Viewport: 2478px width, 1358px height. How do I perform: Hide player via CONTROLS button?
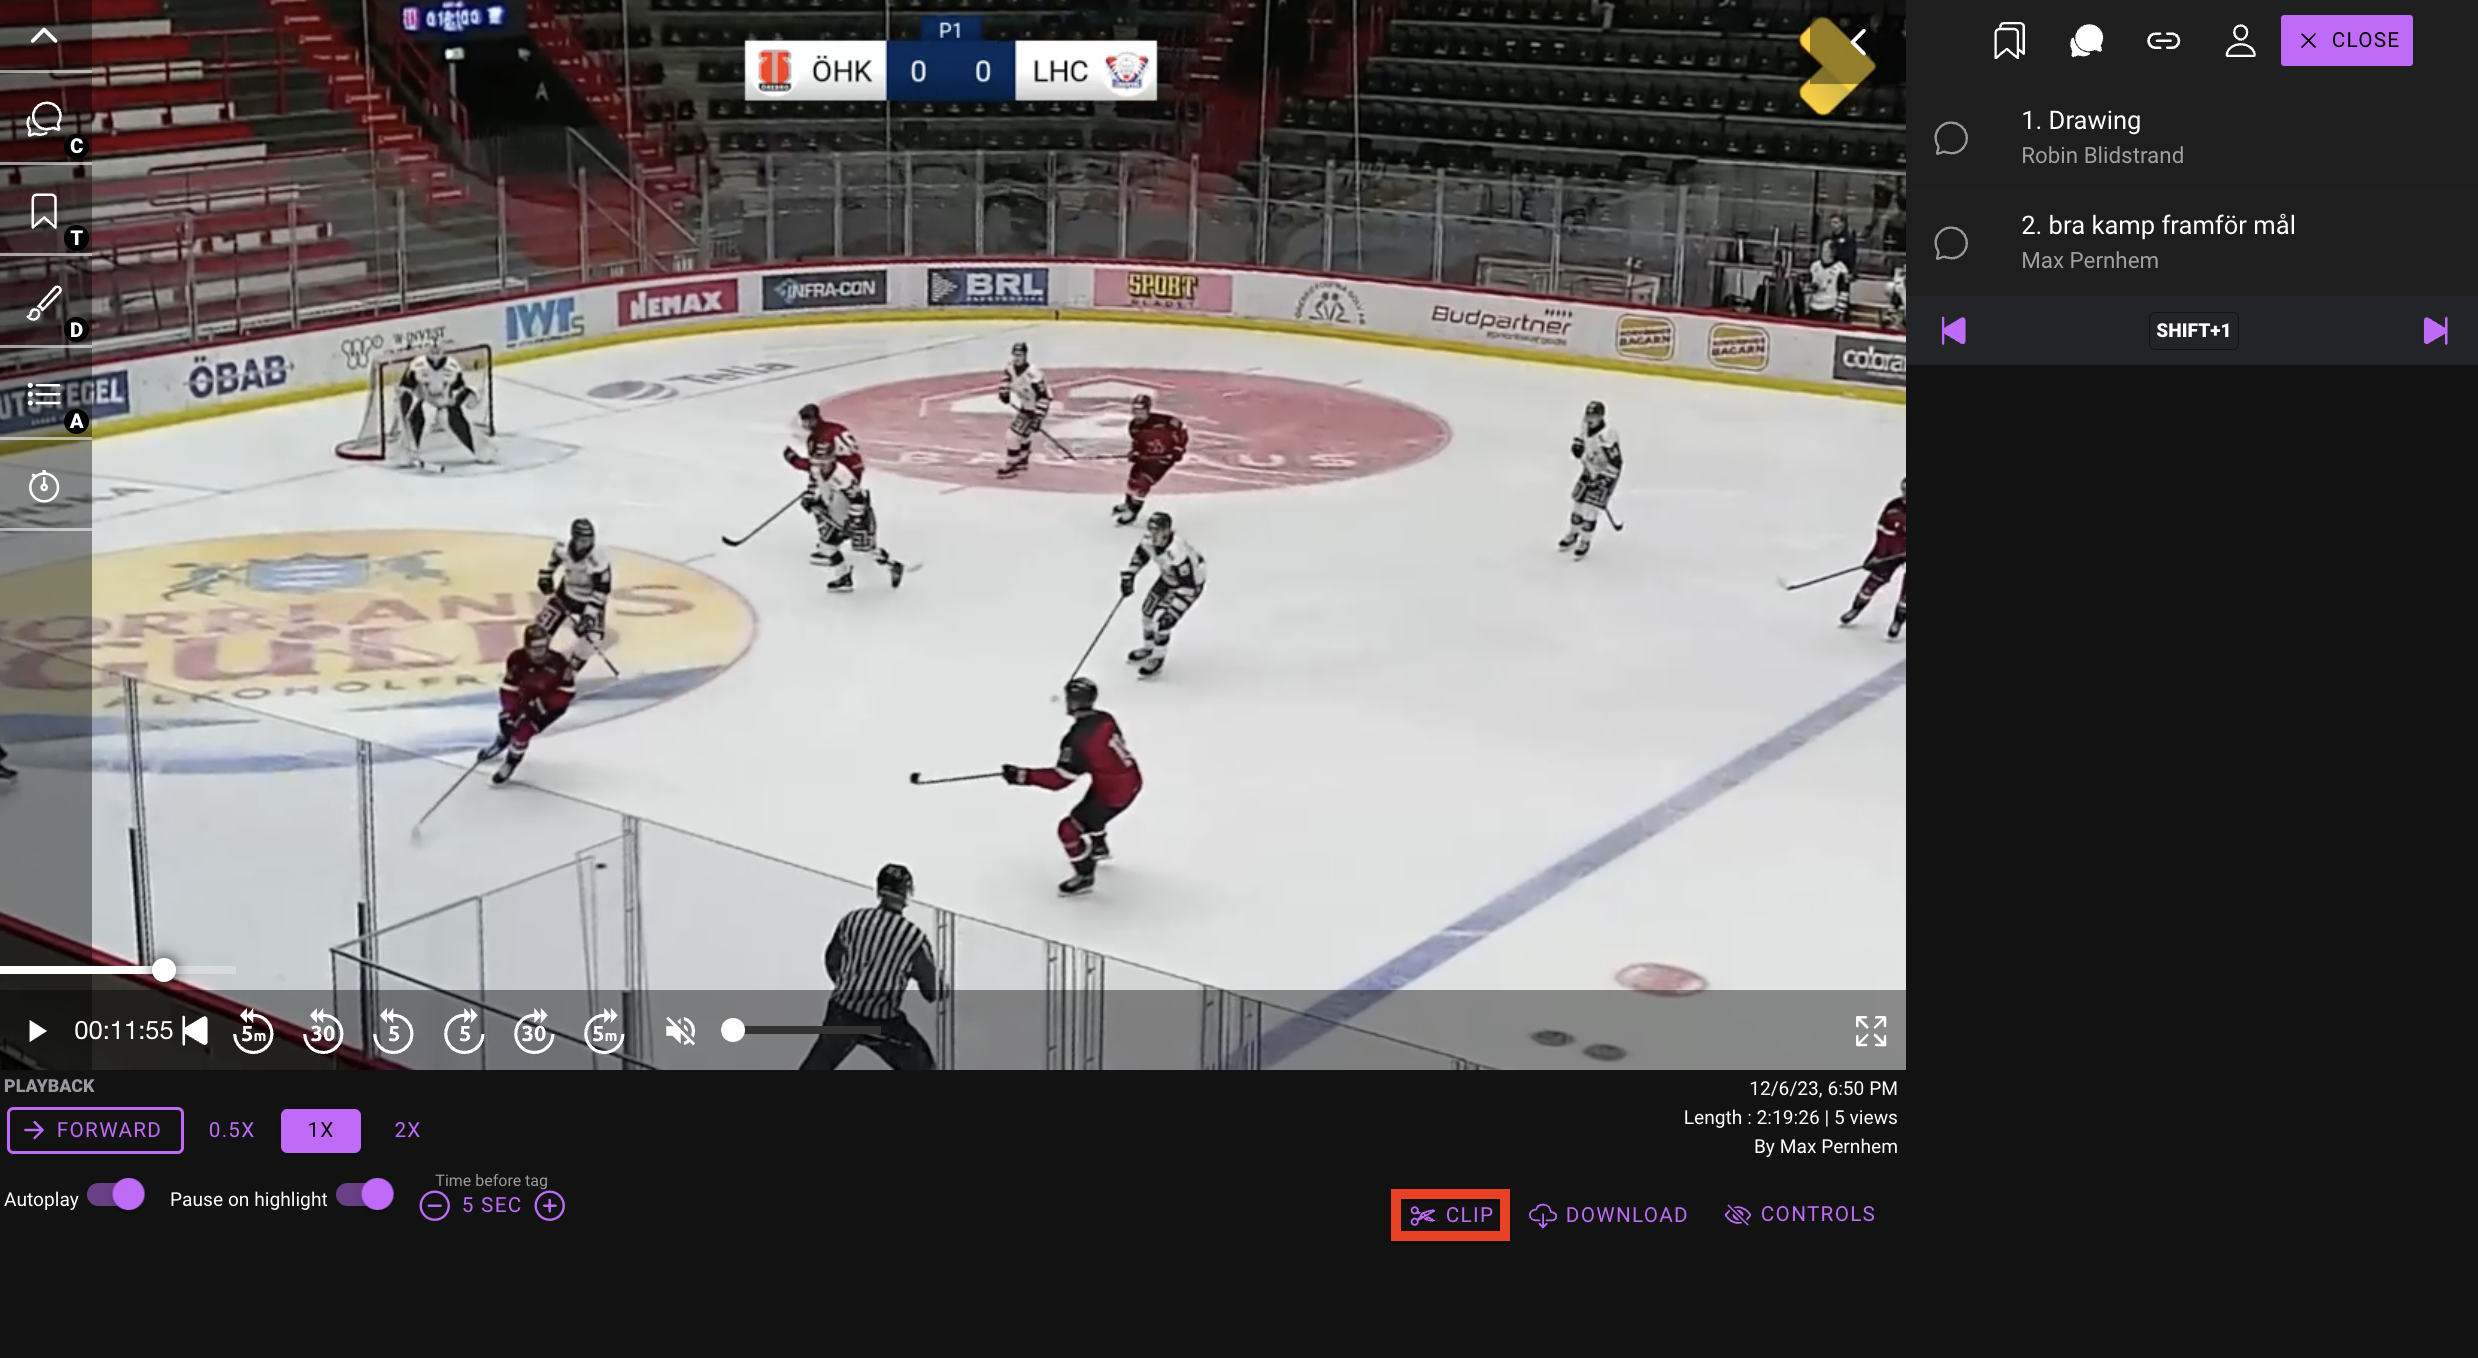tap(1800, 1214)
